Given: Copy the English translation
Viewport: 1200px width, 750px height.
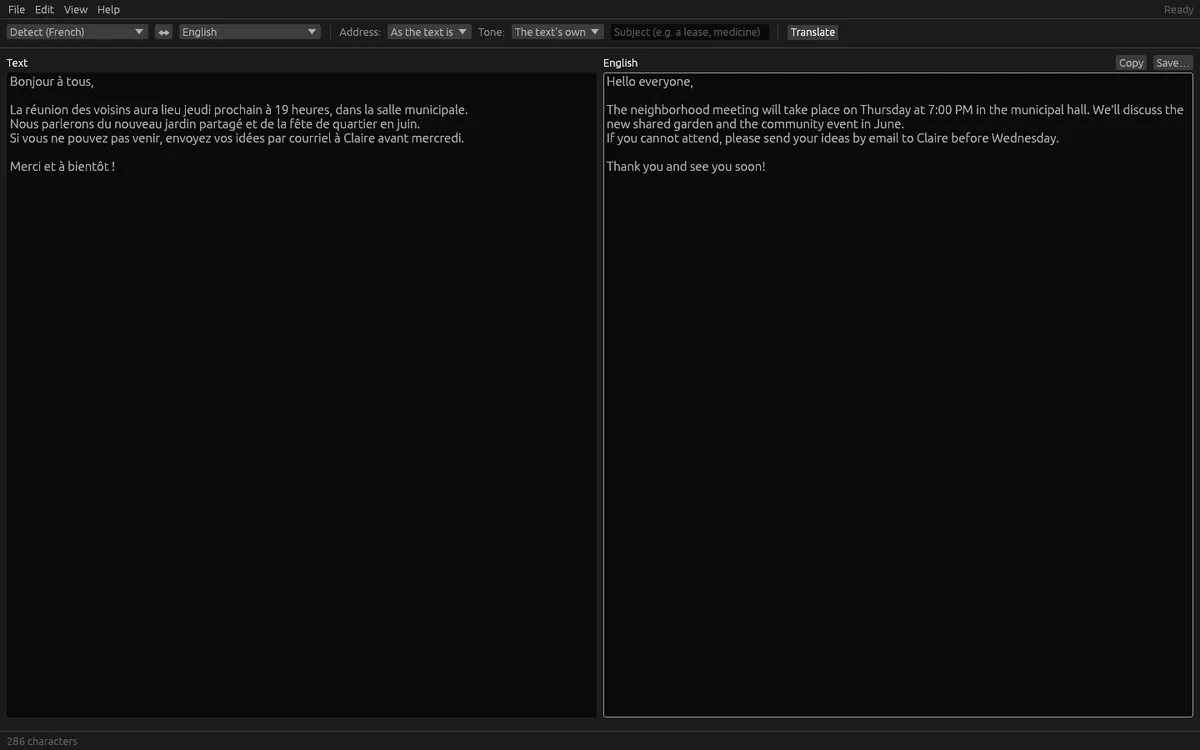Looking at the screenshot, I should [1131, 63].
